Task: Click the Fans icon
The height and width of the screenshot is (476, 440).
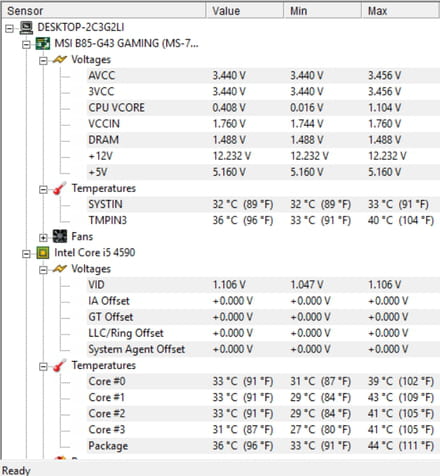Action: pyautogui.click(x=60, y=236)
